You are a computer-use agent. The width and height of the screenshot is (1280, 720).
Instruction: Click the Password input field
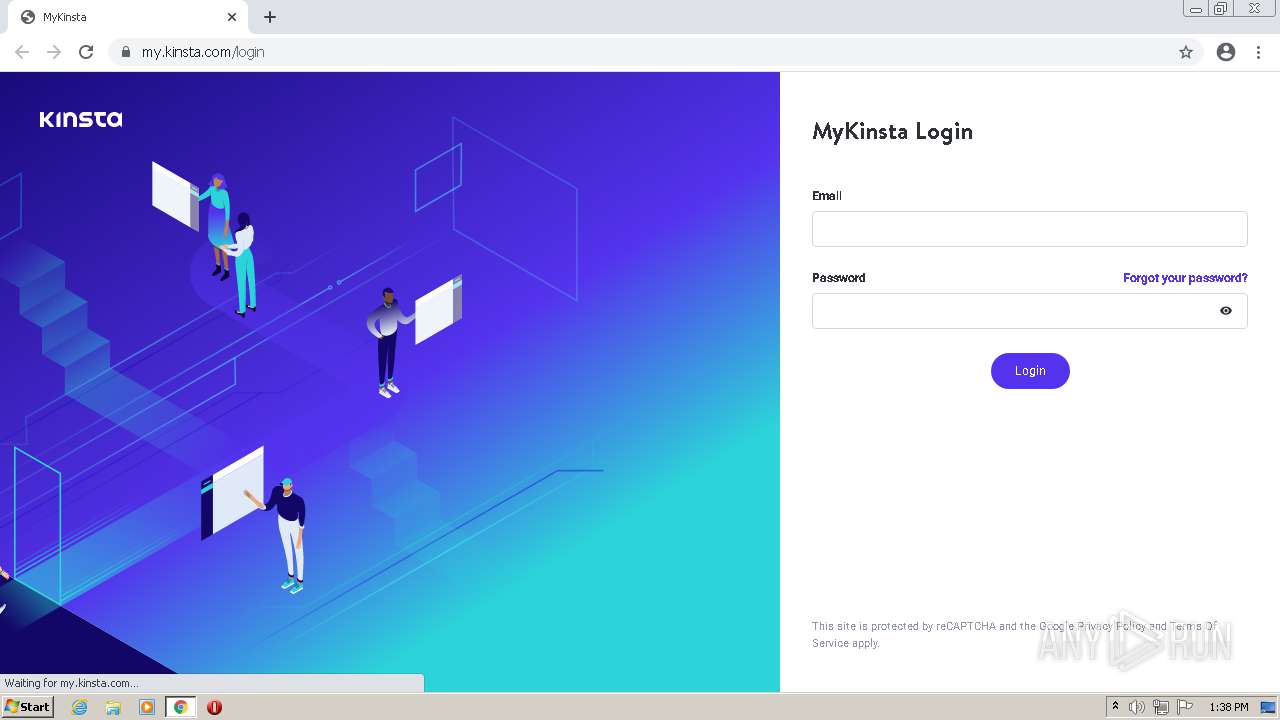point(1029,311)
